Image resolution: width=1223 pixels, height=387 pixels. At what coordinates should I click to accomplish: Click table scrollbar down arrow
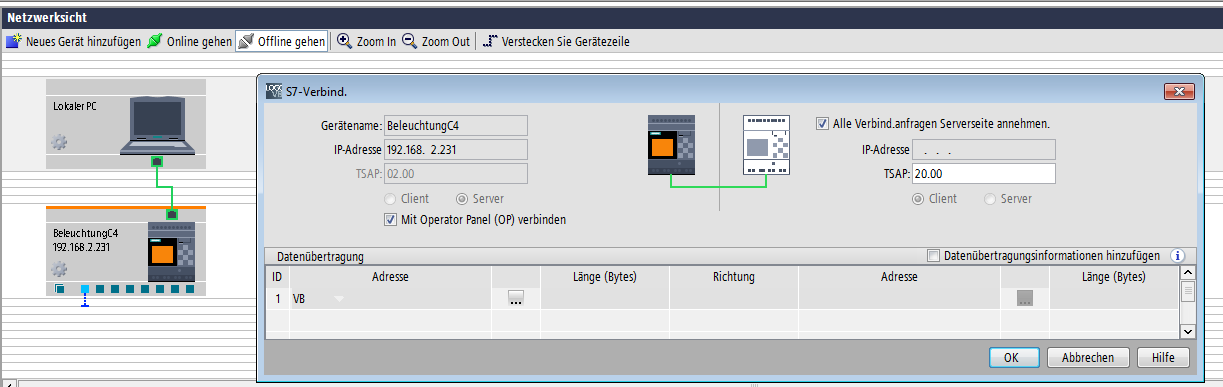(1188, 331)
